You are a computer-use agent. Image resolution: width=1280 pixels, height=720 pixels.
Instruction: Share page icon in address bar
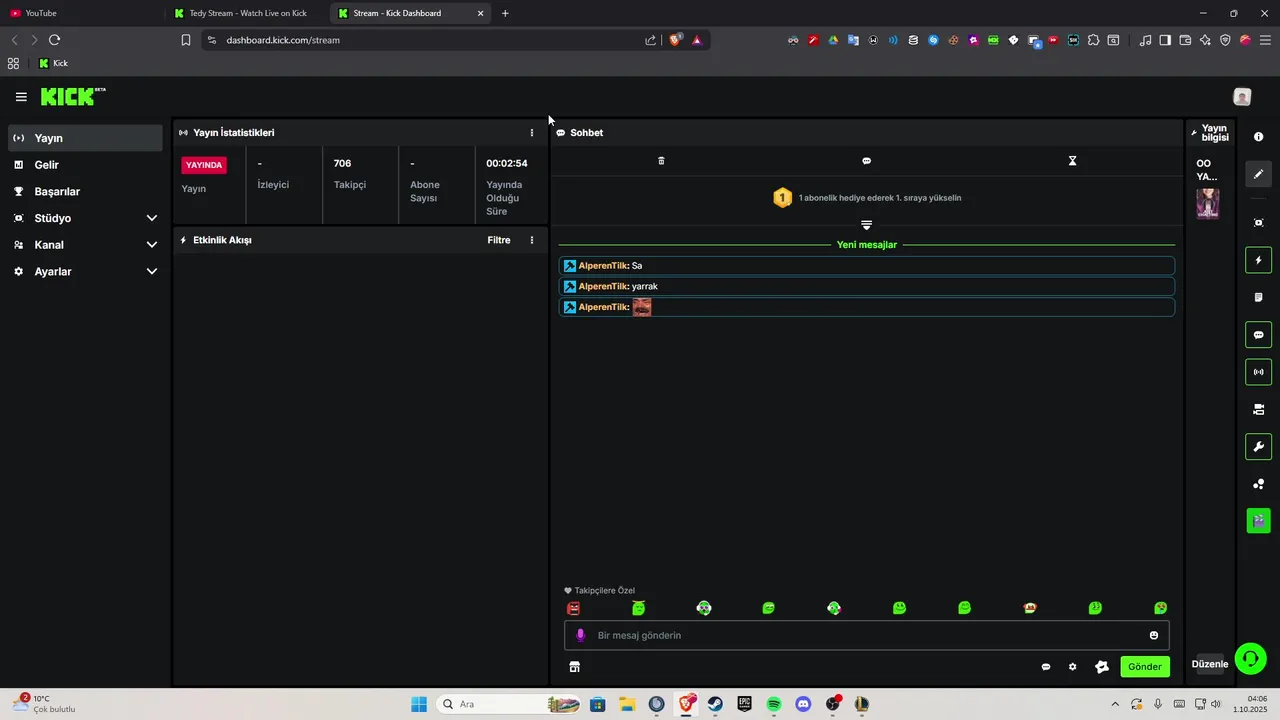click(651, 40)
